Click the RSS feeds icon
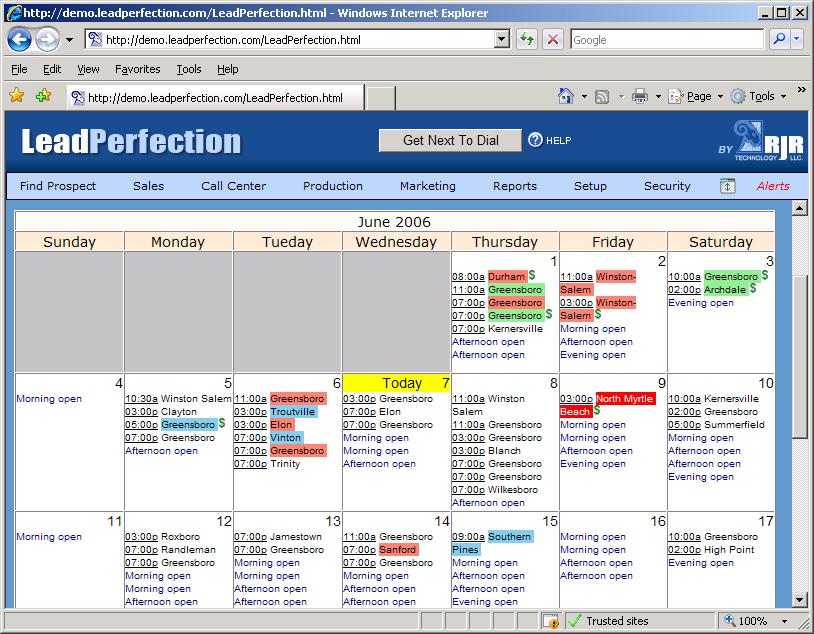 (x=602, y=97)
